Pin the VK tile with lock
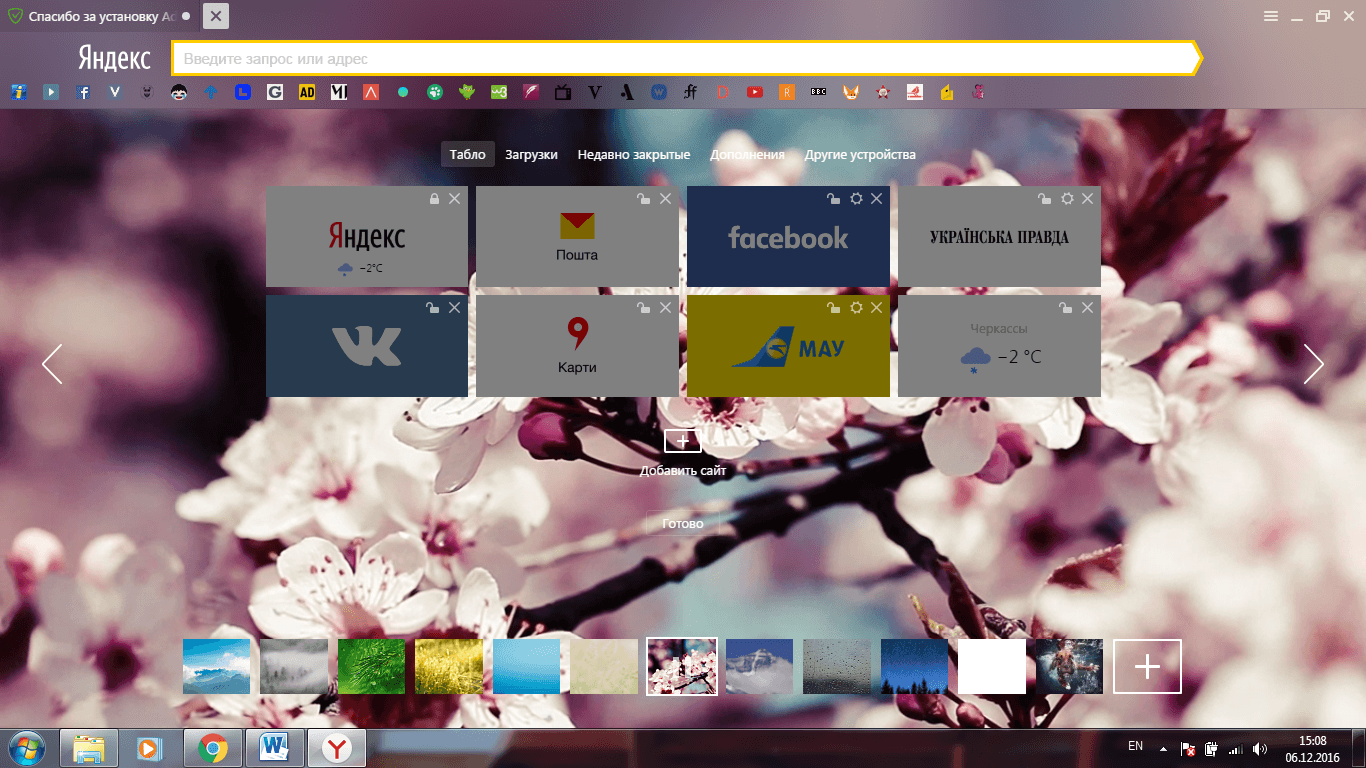This screenshot has height=768, width=1366. tap(432, 308)
